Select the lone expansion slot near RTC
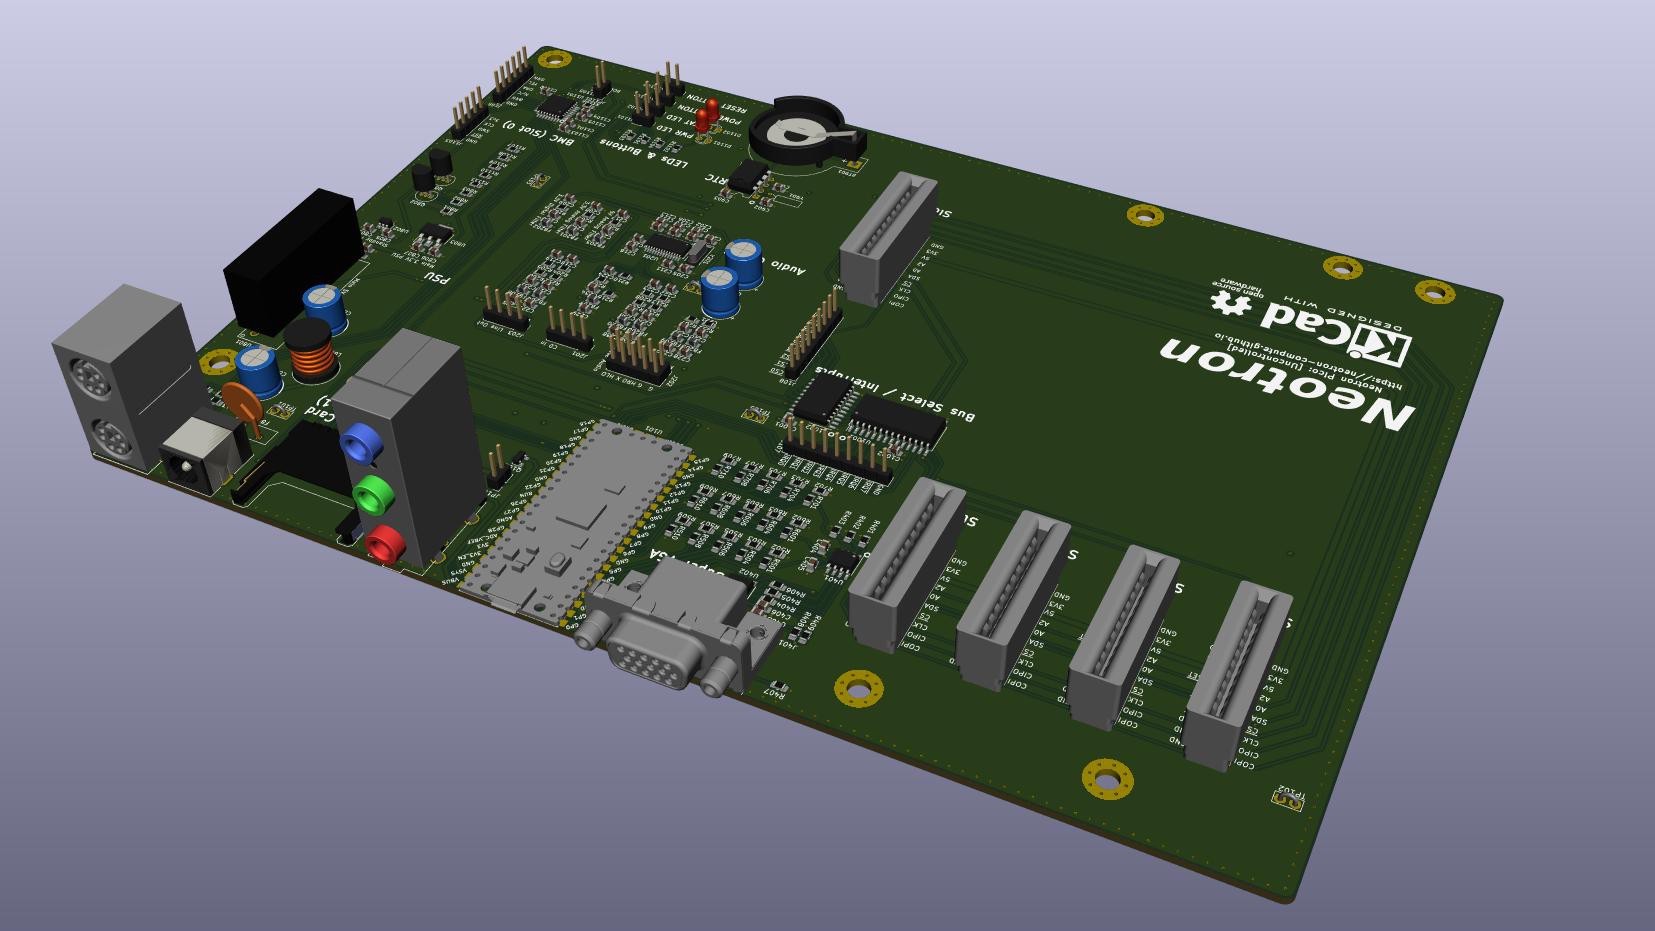The image size is (1655, 931). coord(887,238)
